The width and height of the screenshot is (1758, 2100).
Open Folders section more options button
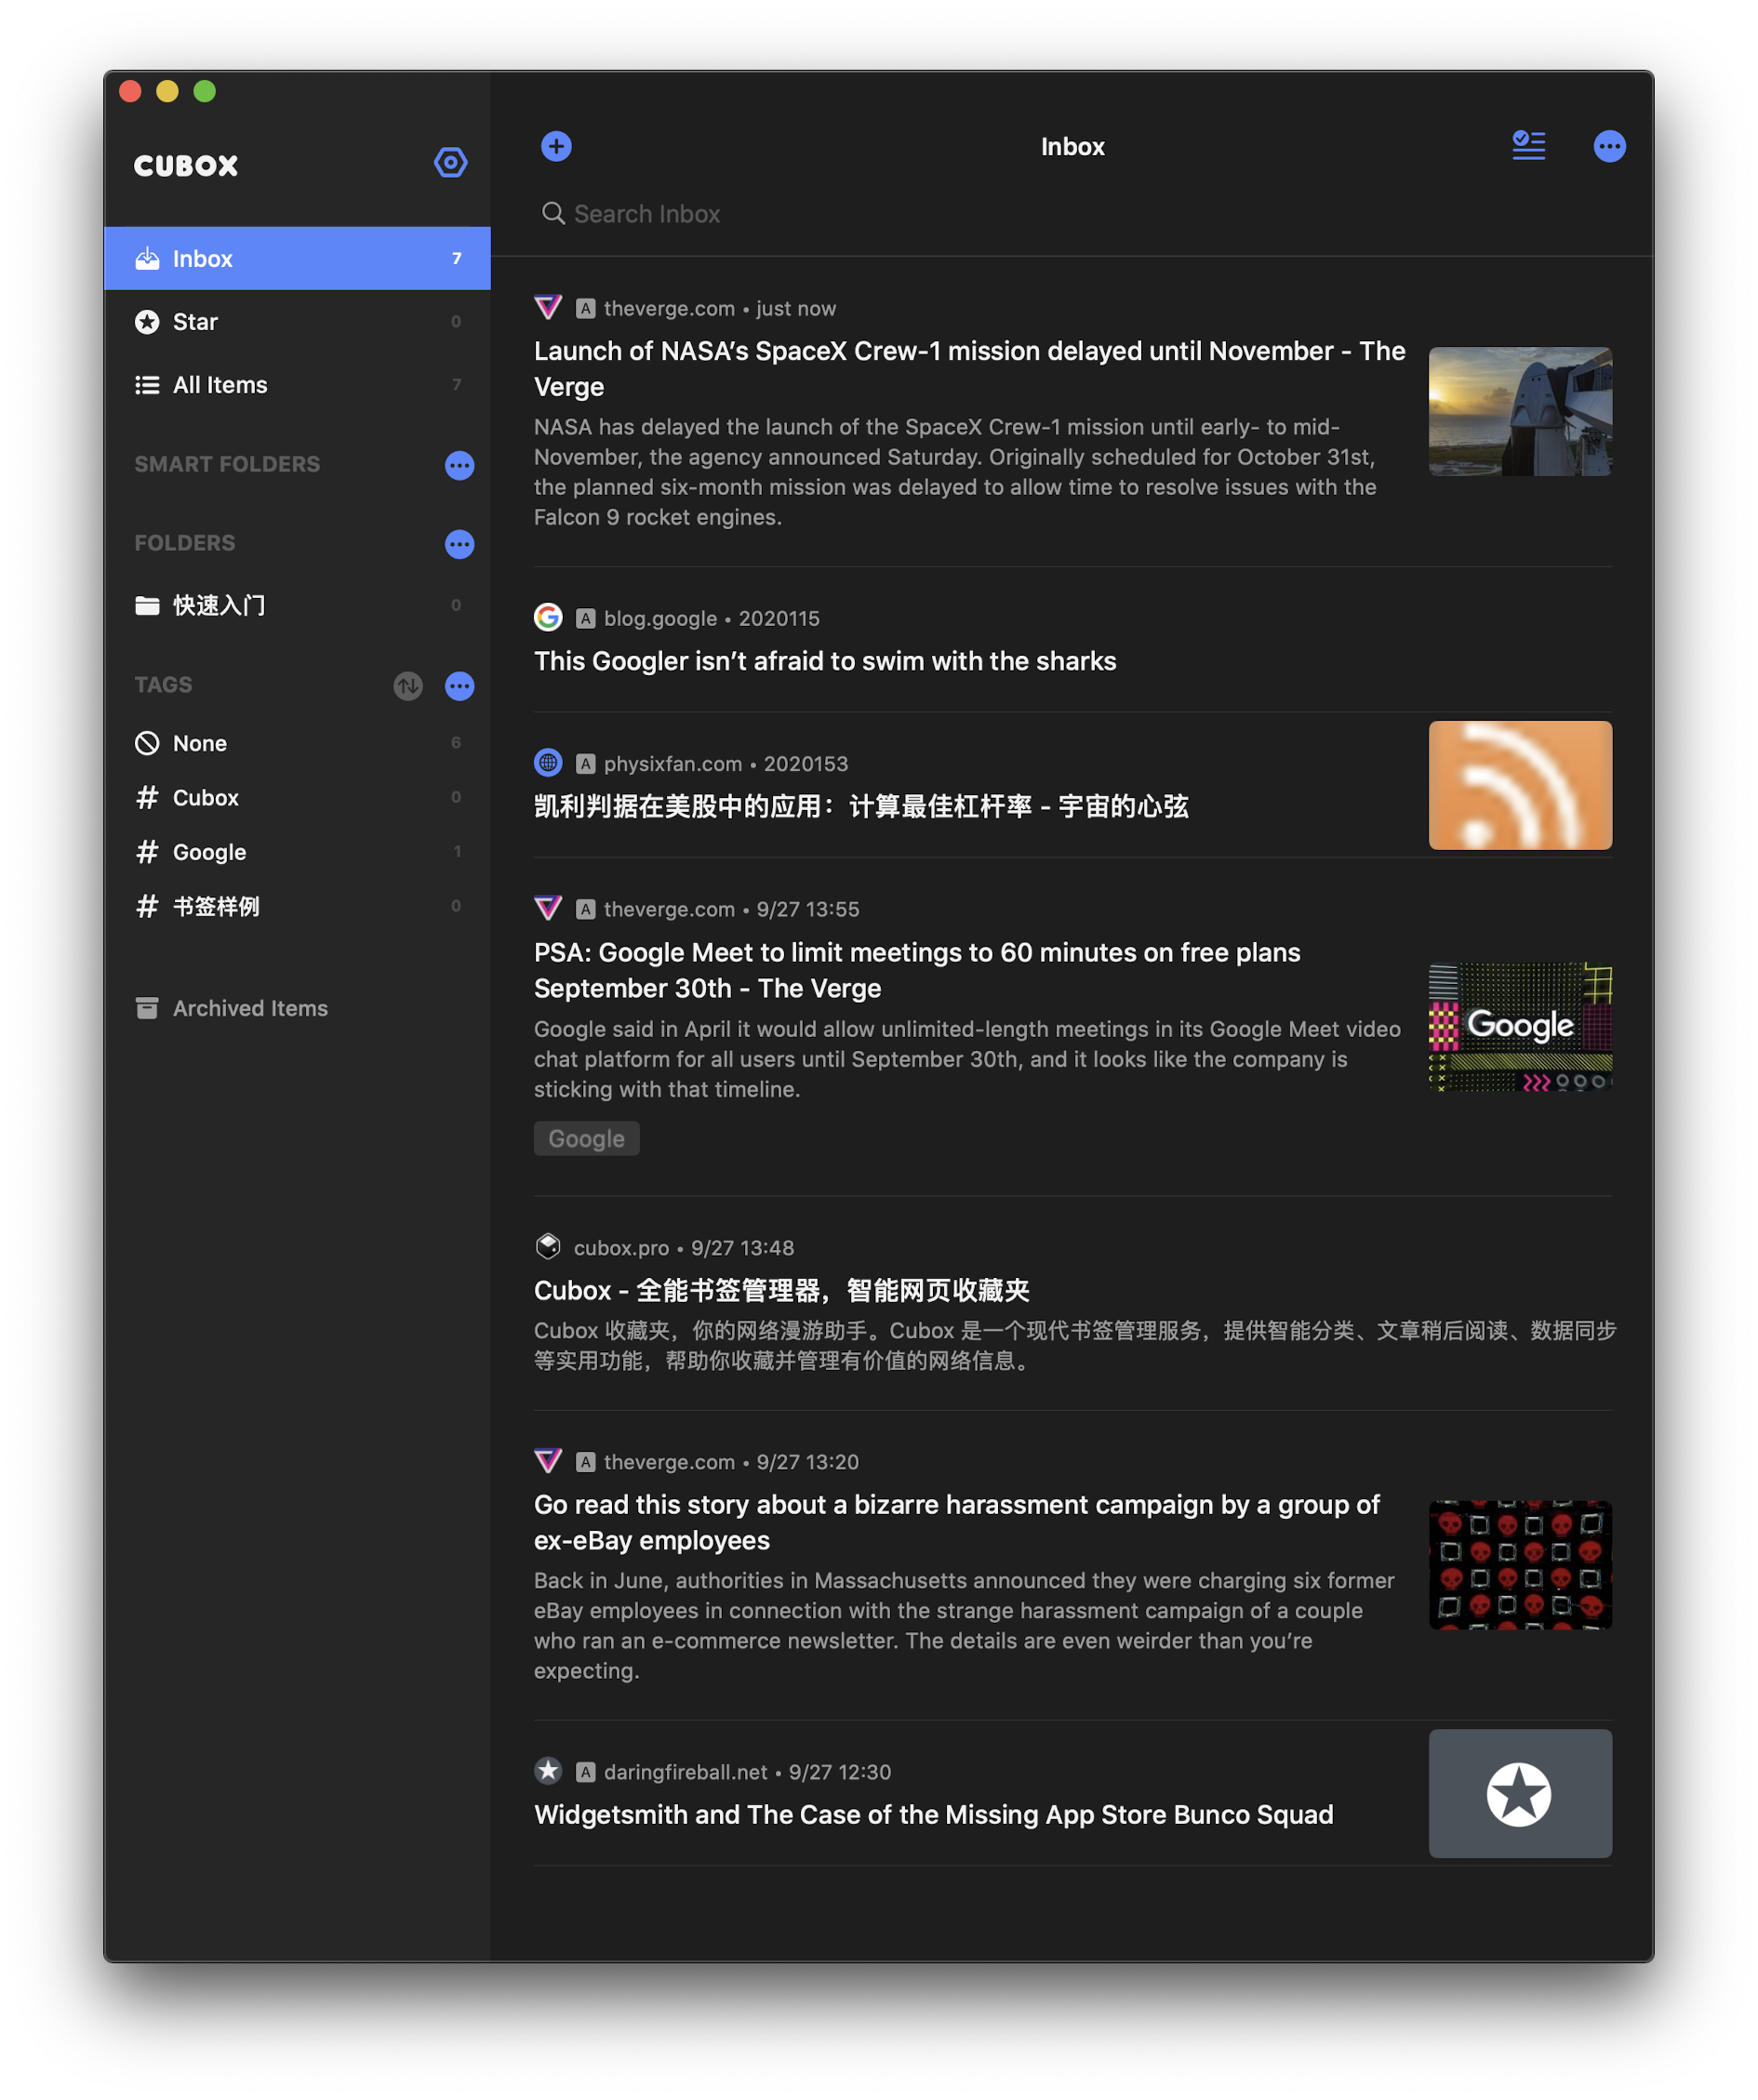[459, 544]
